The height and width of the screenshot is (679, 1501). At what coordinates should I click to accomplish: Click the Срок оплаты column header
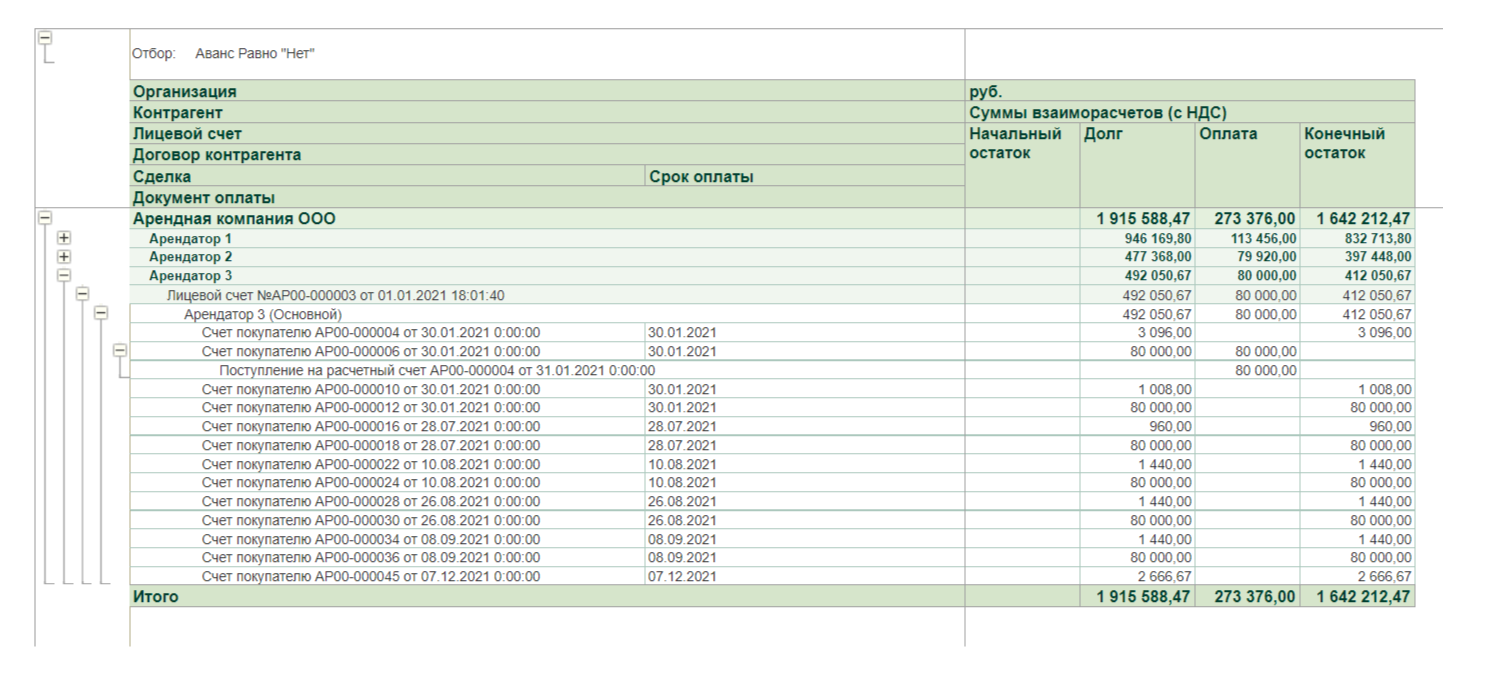pos(701,177)
